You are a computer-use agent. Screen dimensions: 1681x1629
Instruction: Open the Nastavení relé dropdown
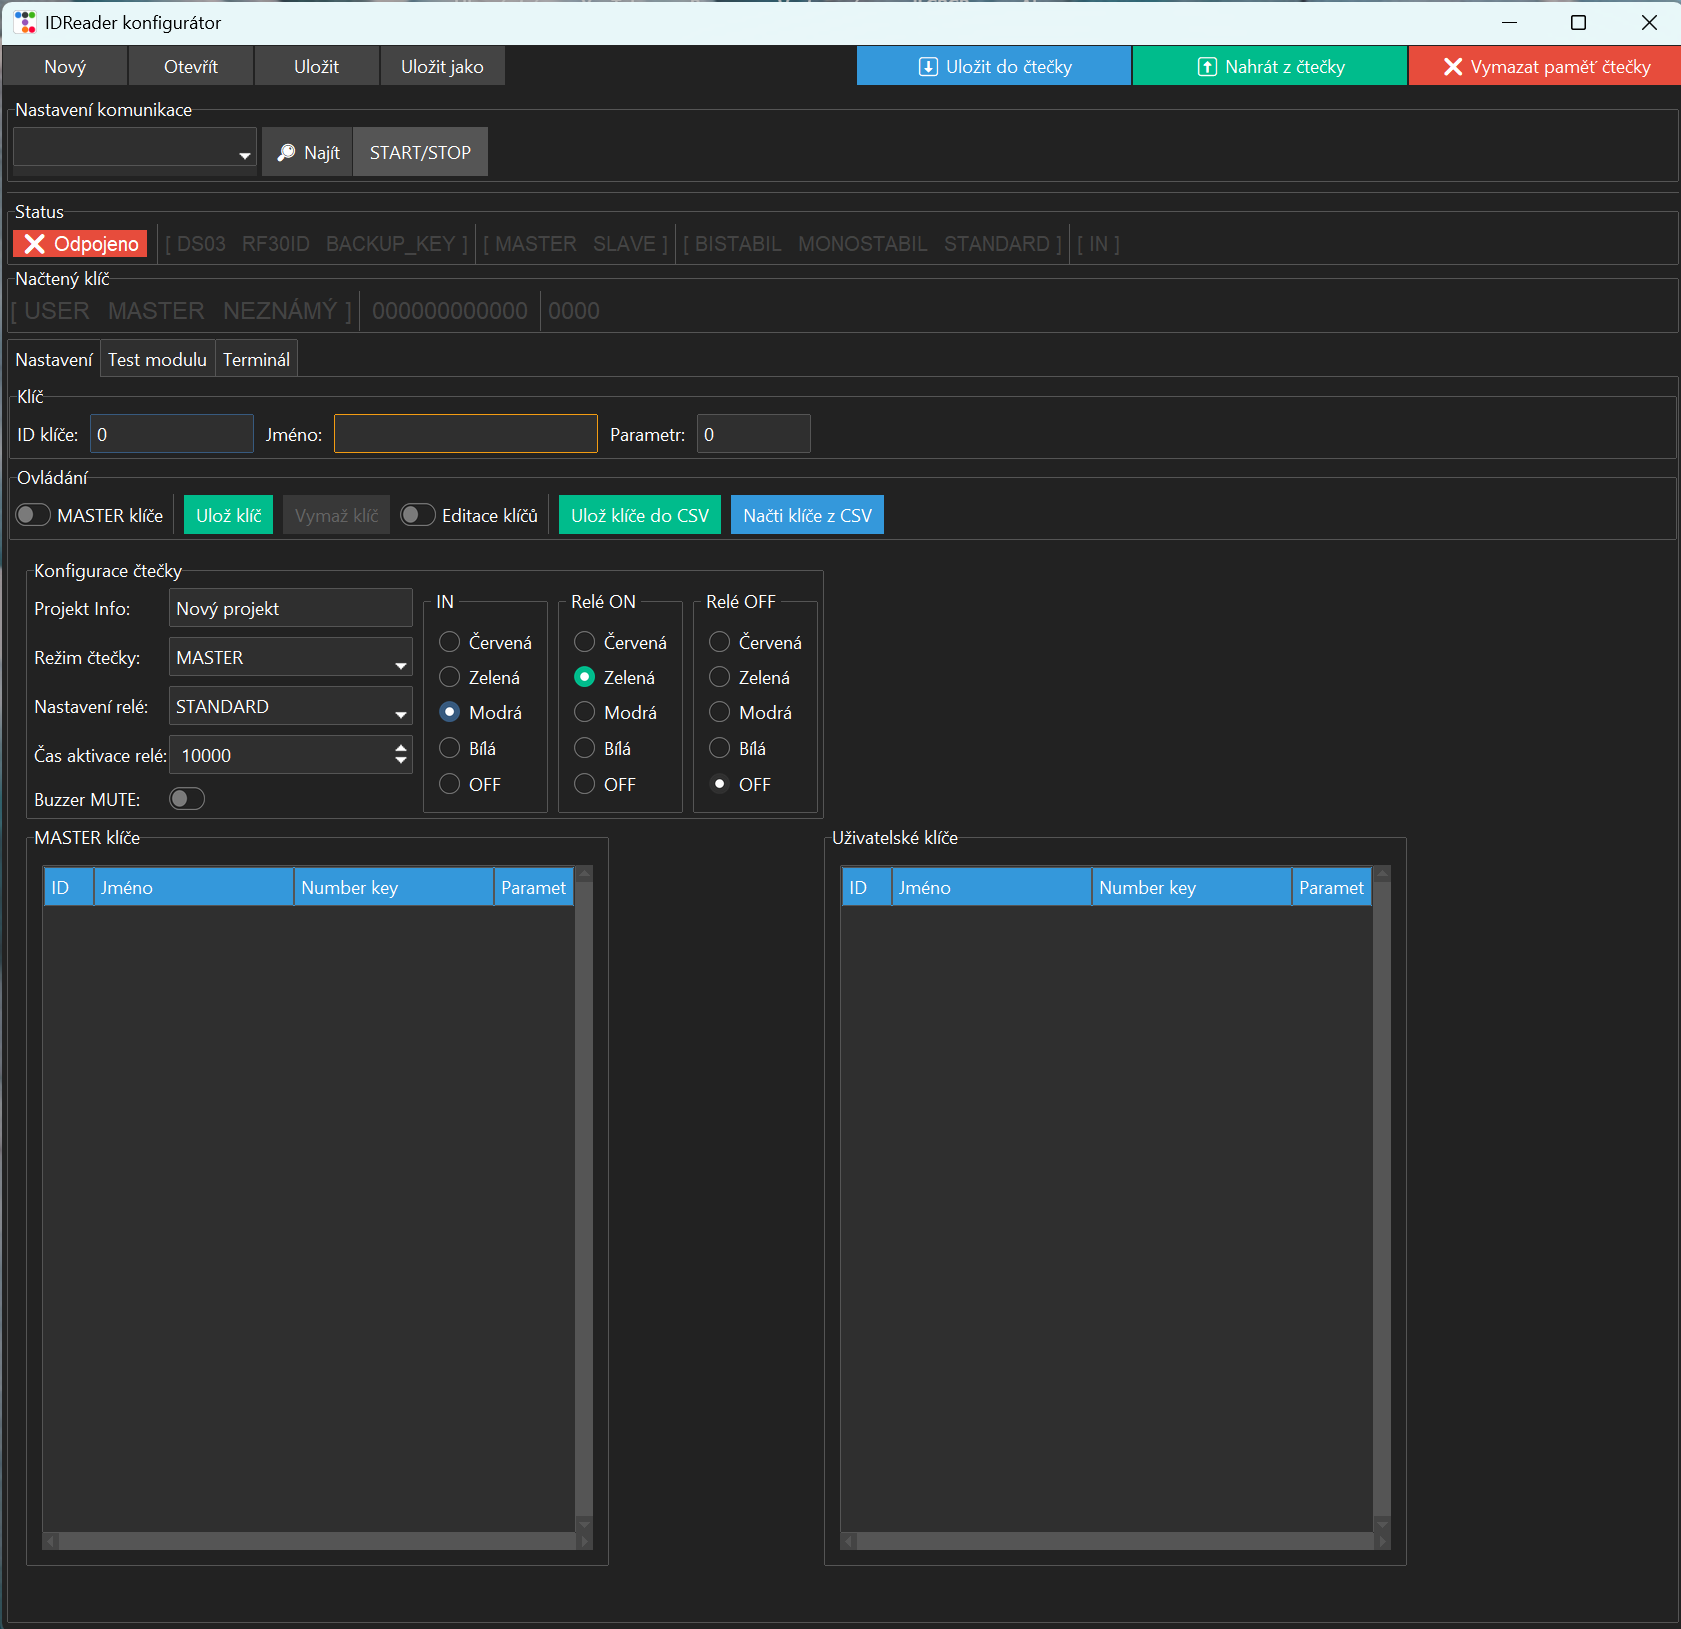click(290, 707)
